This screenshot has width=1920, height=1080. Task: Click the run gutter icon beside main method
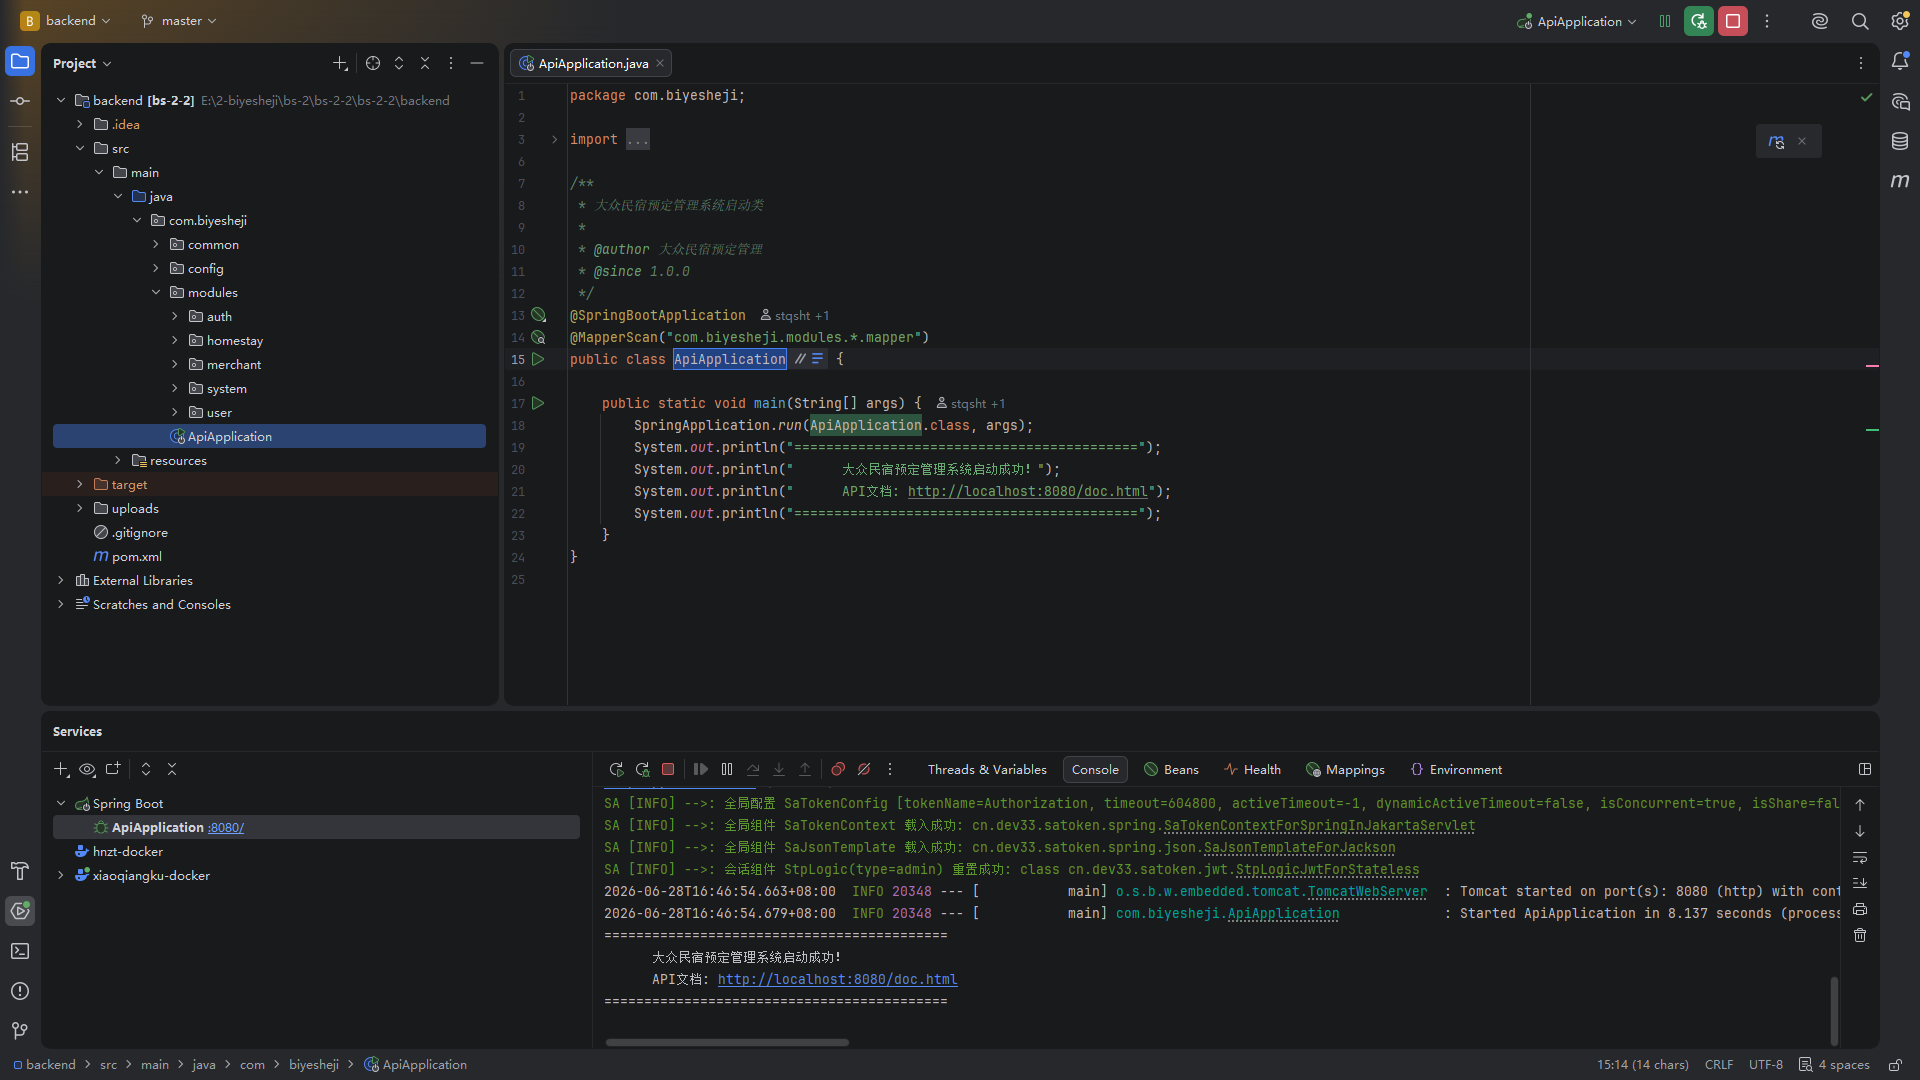538,403
